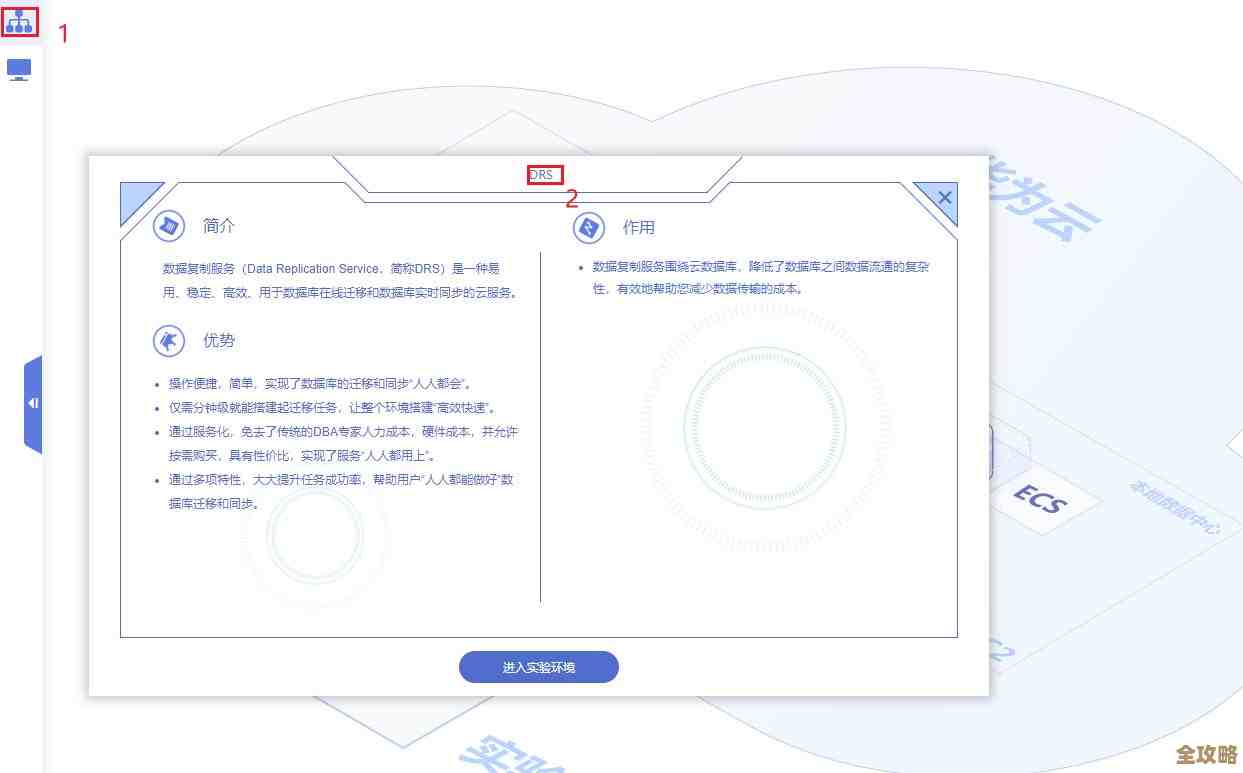1243x773 pixels.
Task: Click the circular progress ring in the 作用 panel
Action: (766, 427)
